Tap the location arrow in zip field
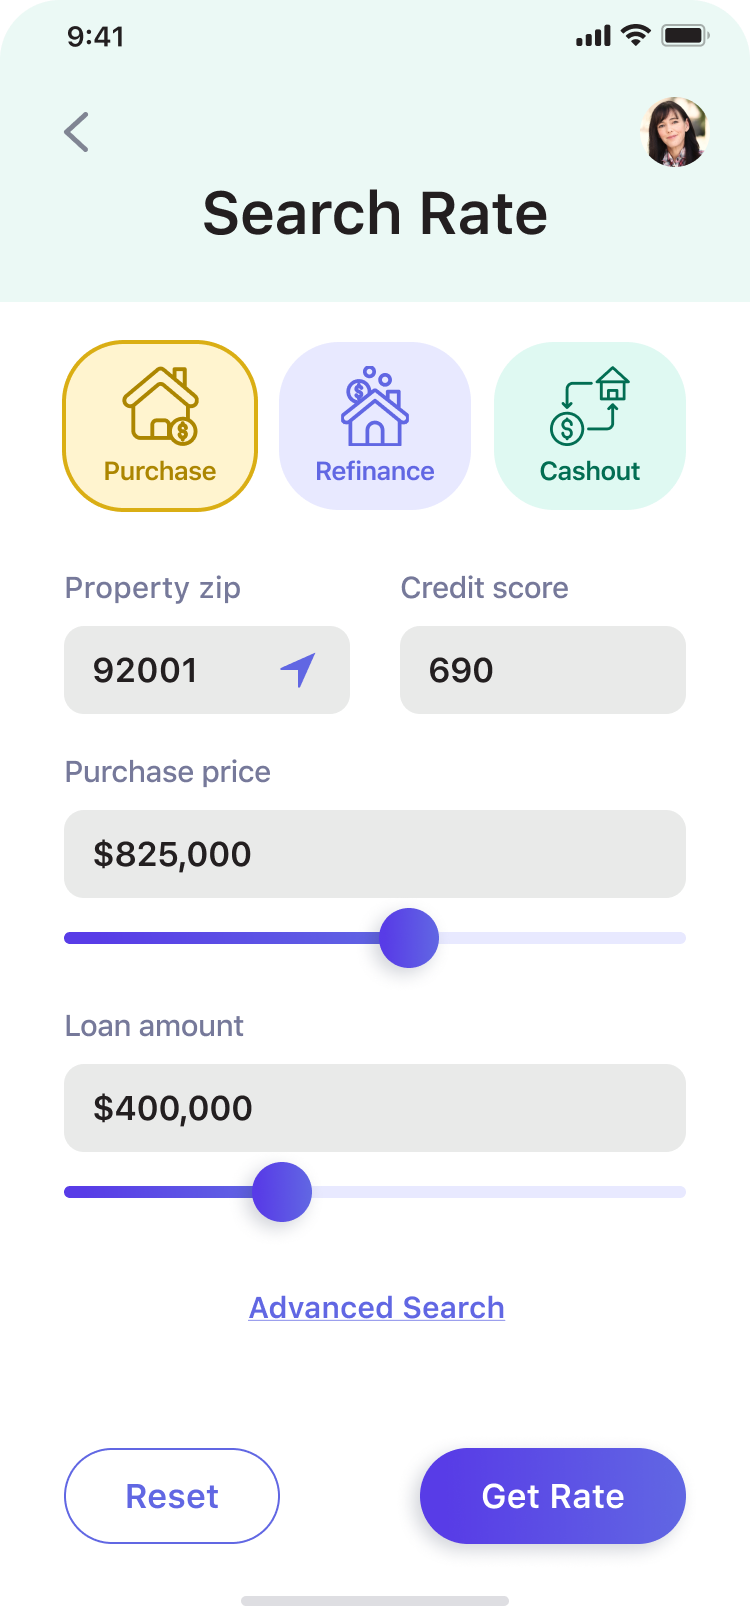 [298, 670]
